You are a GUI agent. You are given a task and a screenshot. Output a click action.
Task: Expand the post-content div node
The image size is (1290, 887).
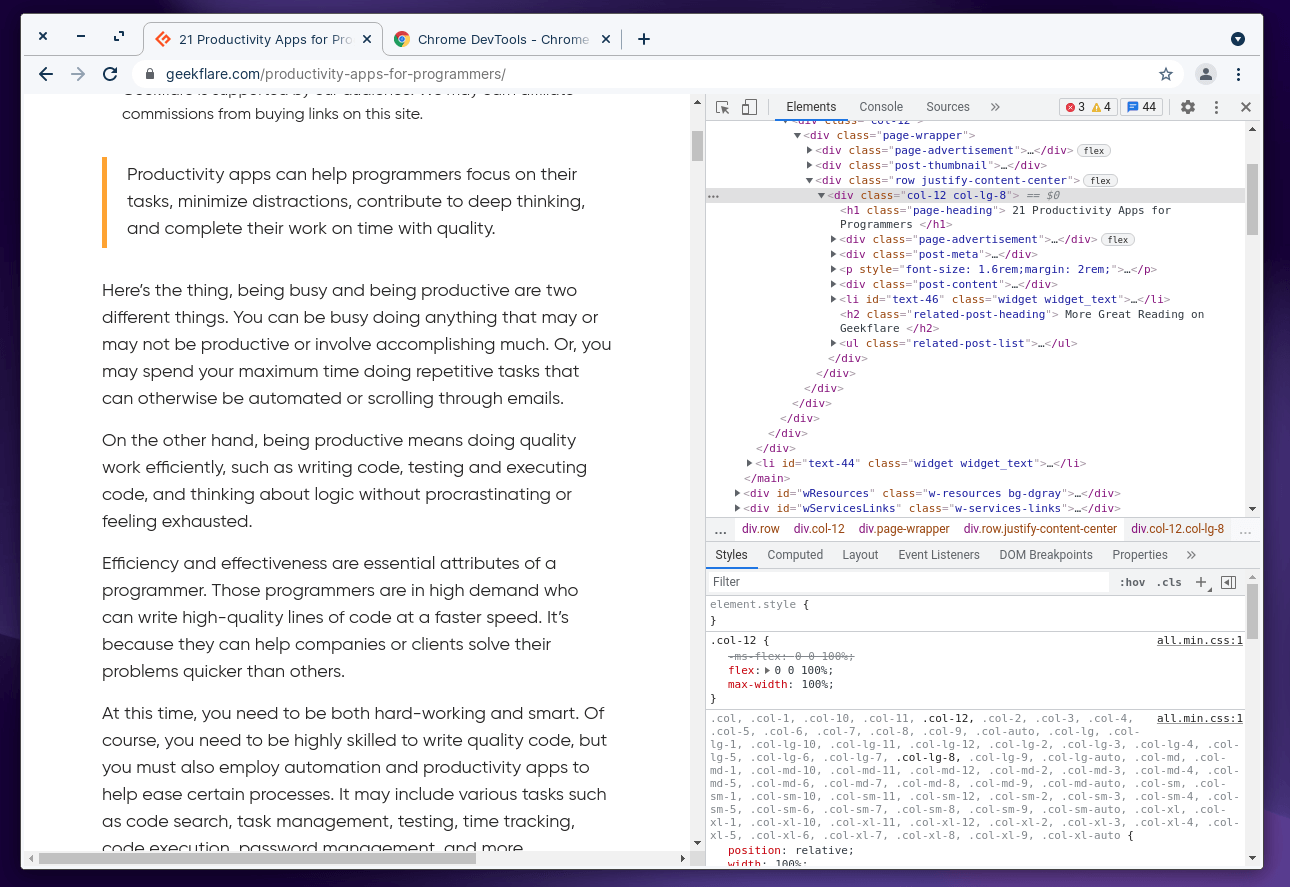(x=834, y=284)
